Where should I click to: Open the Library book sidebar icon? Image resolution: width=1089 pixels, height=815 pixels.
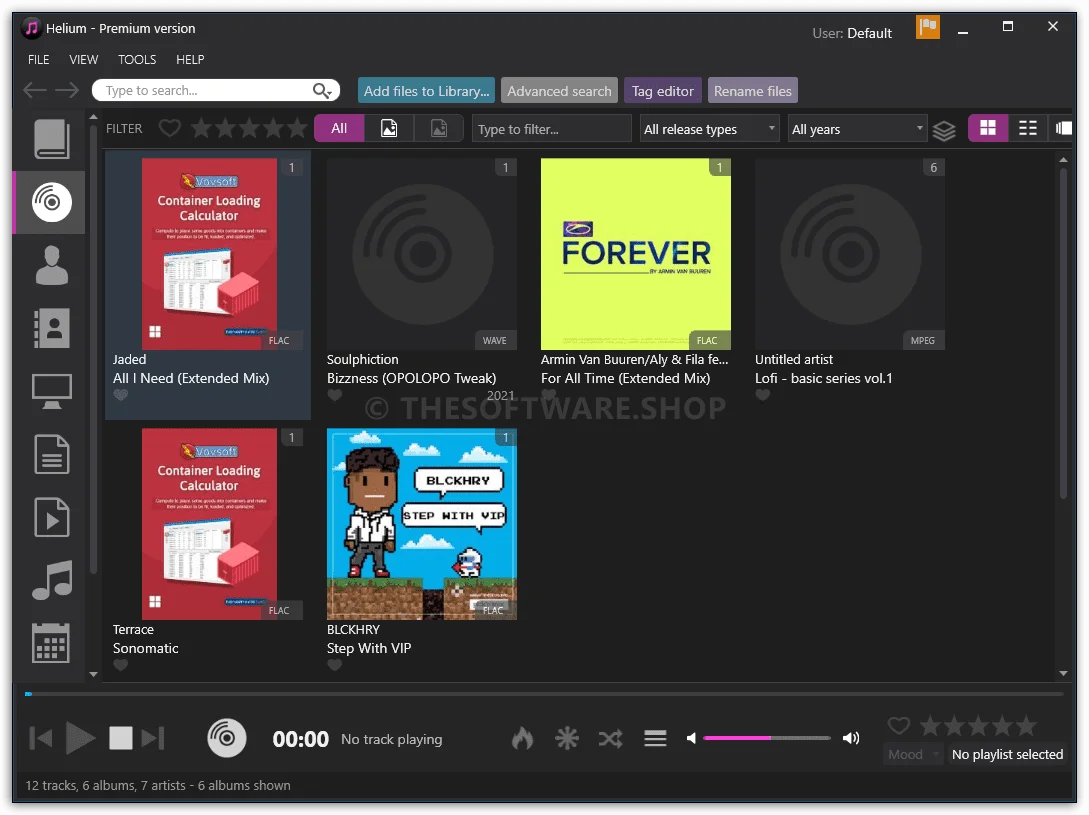click(51, 138)
